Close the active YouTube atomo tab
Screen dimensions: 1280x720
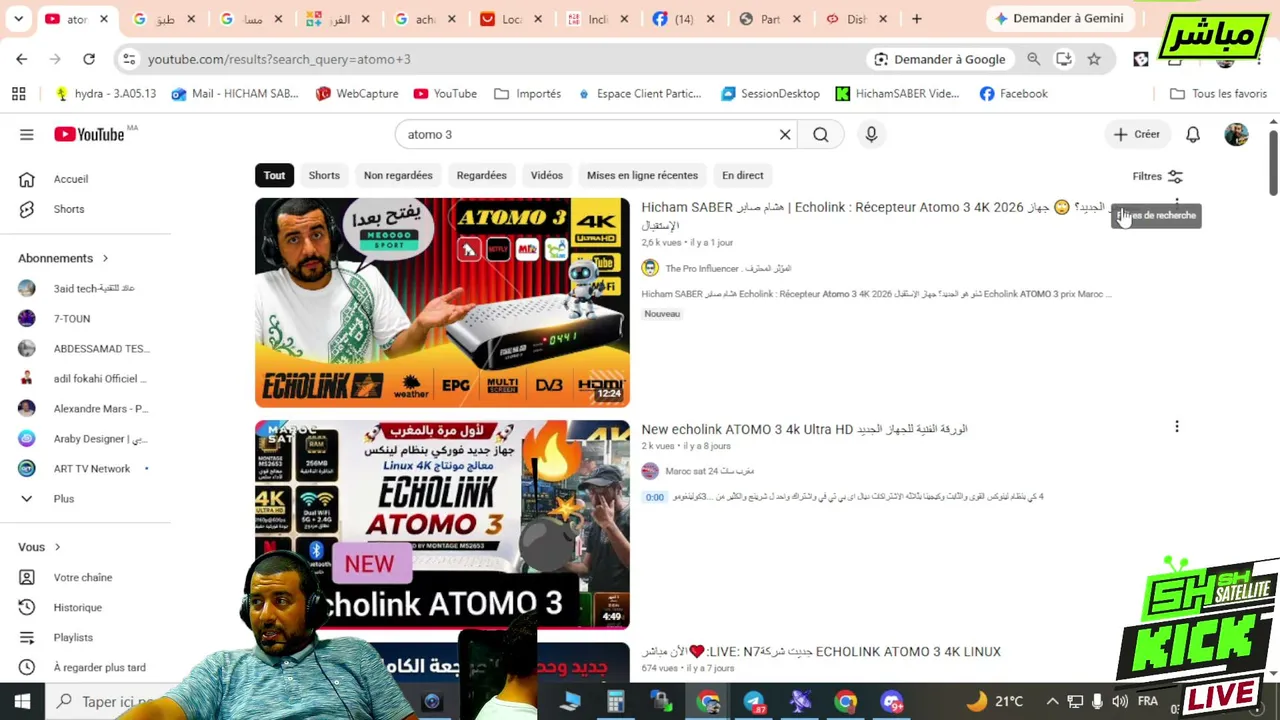(103, 19)
